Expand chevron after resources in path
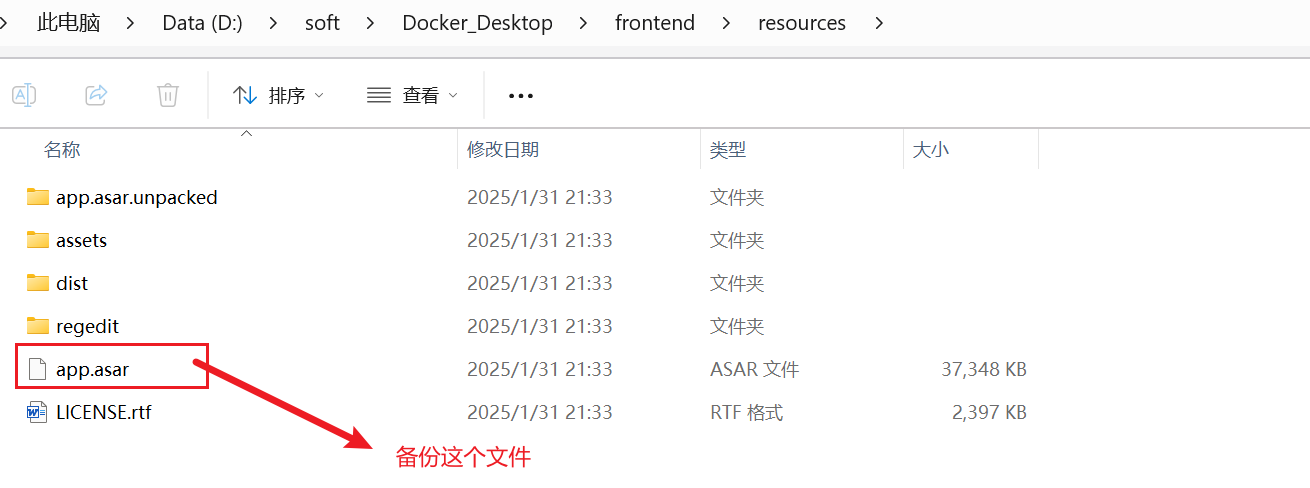 click(879, 23)
